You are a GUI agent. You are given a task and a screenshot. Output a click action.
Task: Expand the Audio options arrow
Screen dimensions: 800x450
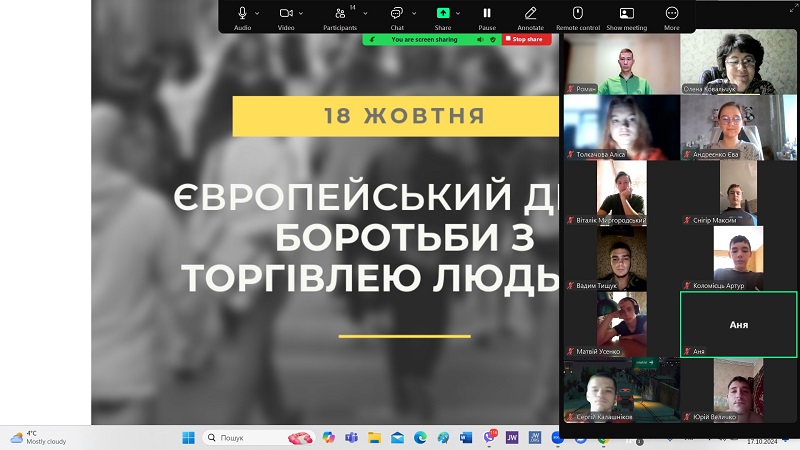257,13
